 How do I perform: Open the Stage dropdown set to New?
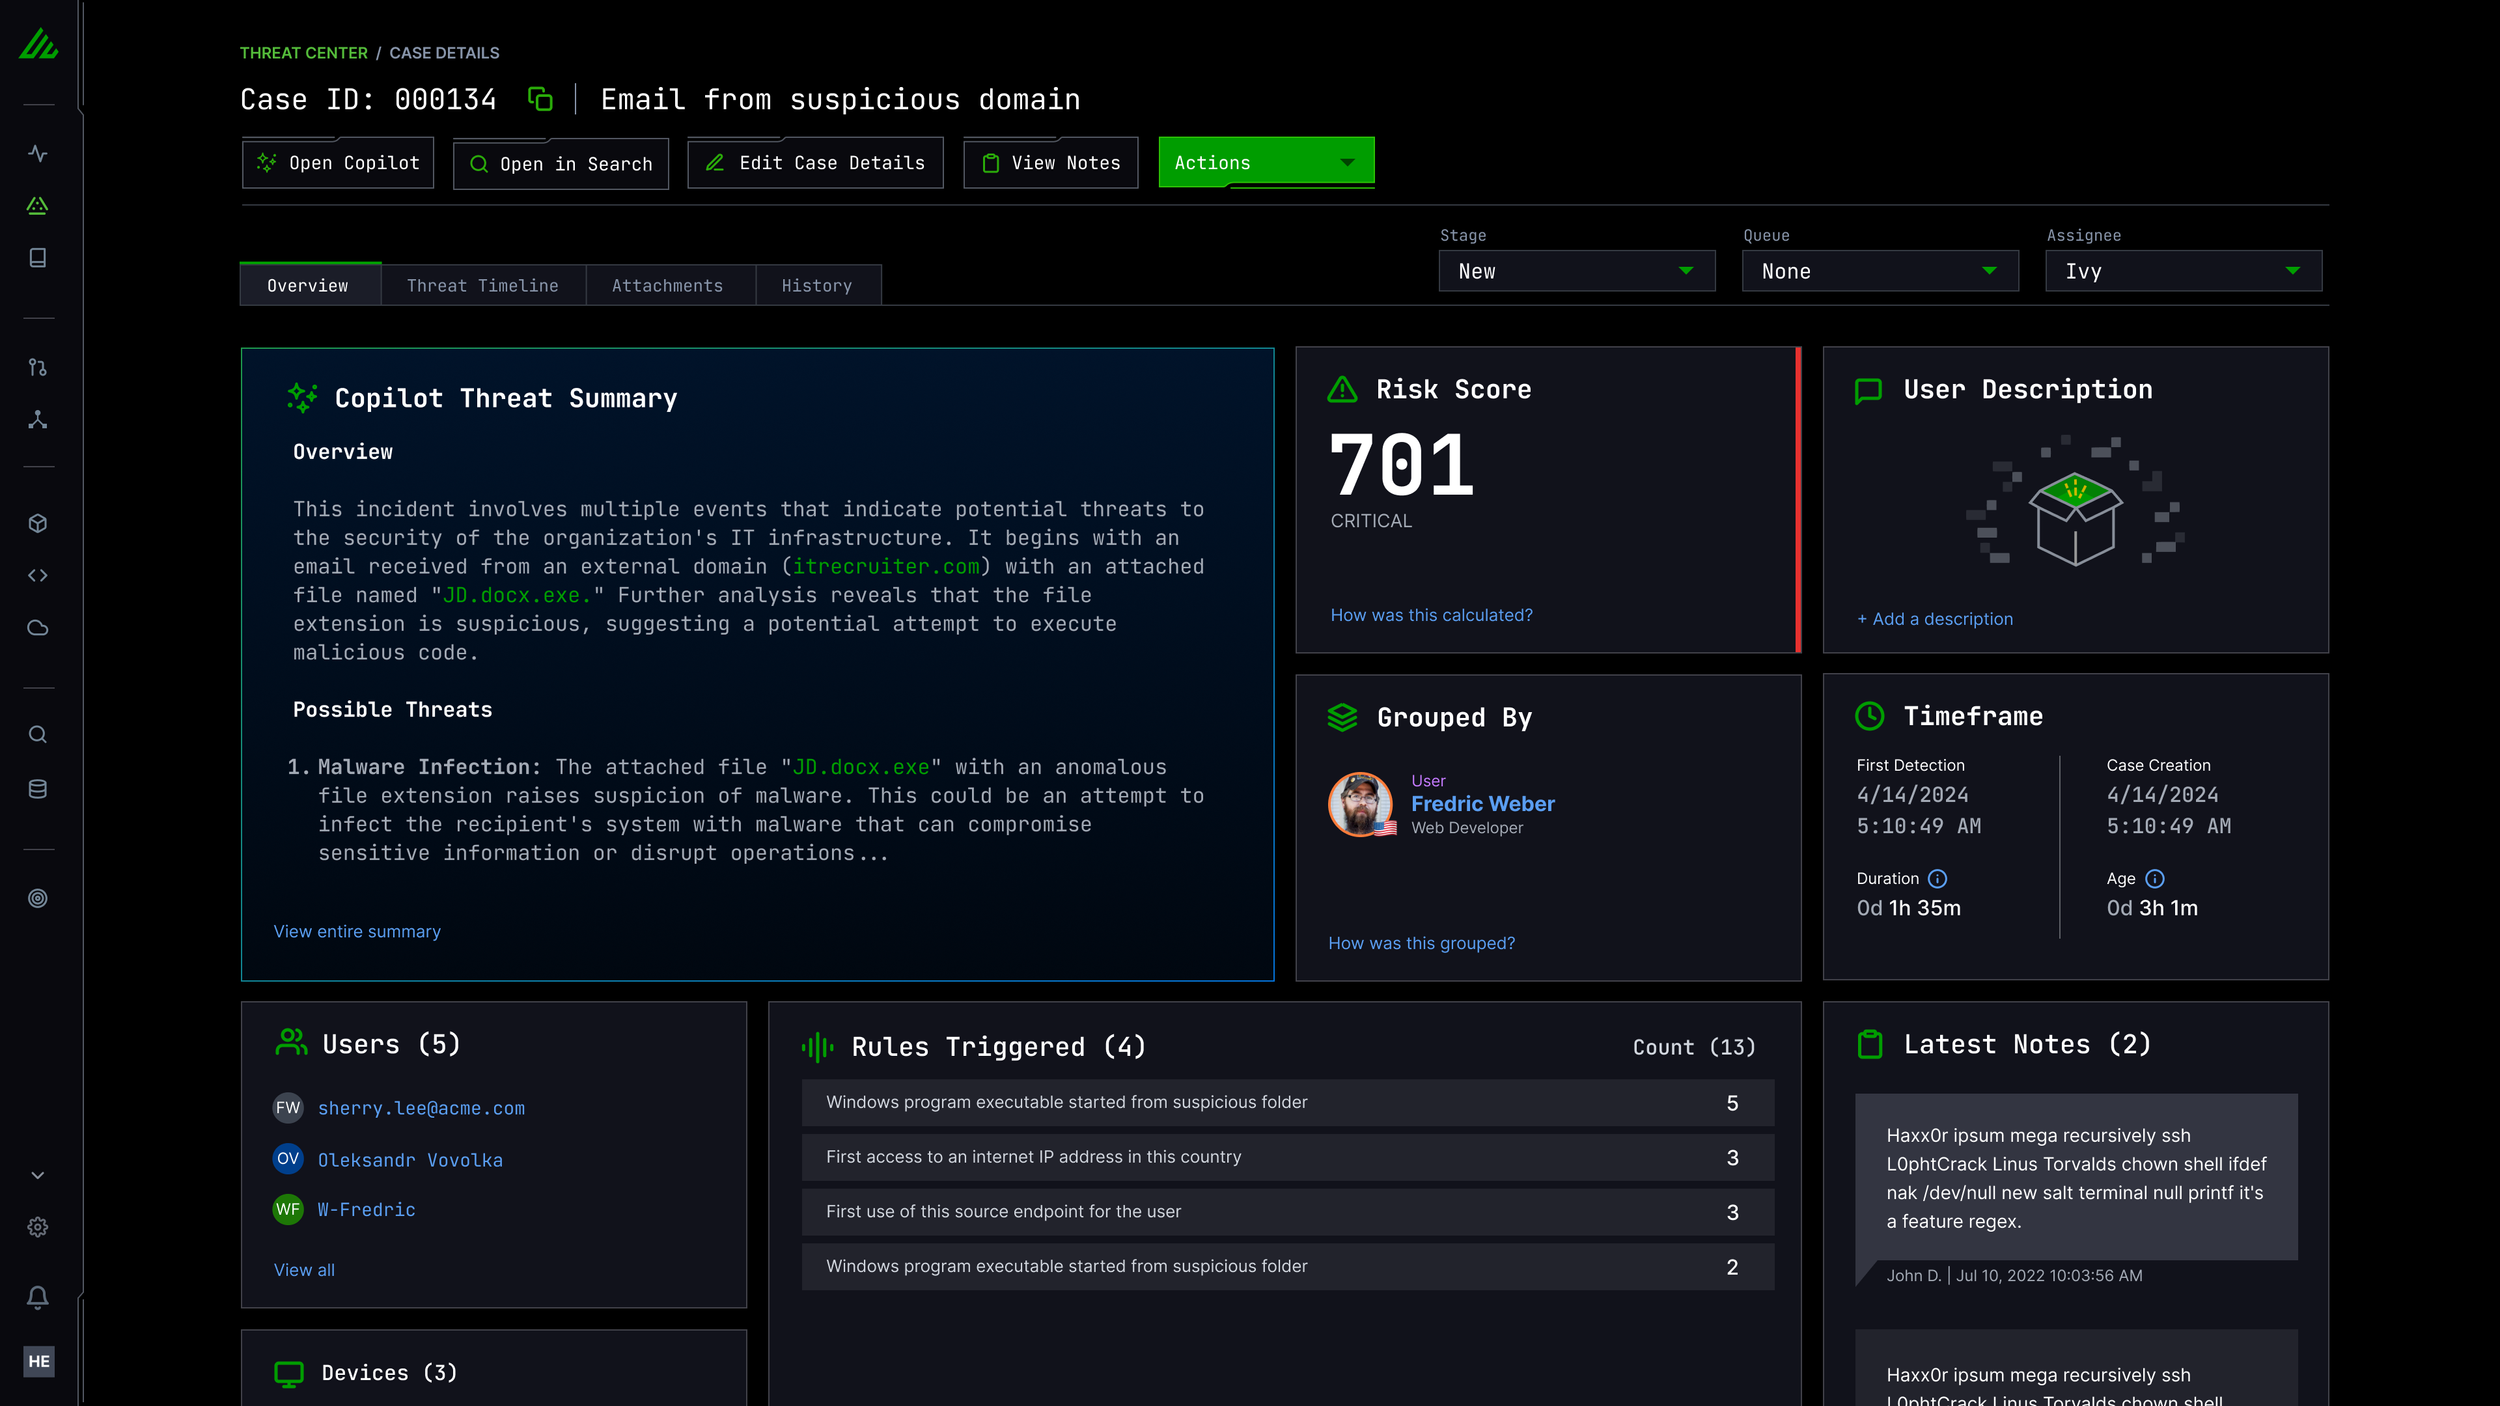1576,270
